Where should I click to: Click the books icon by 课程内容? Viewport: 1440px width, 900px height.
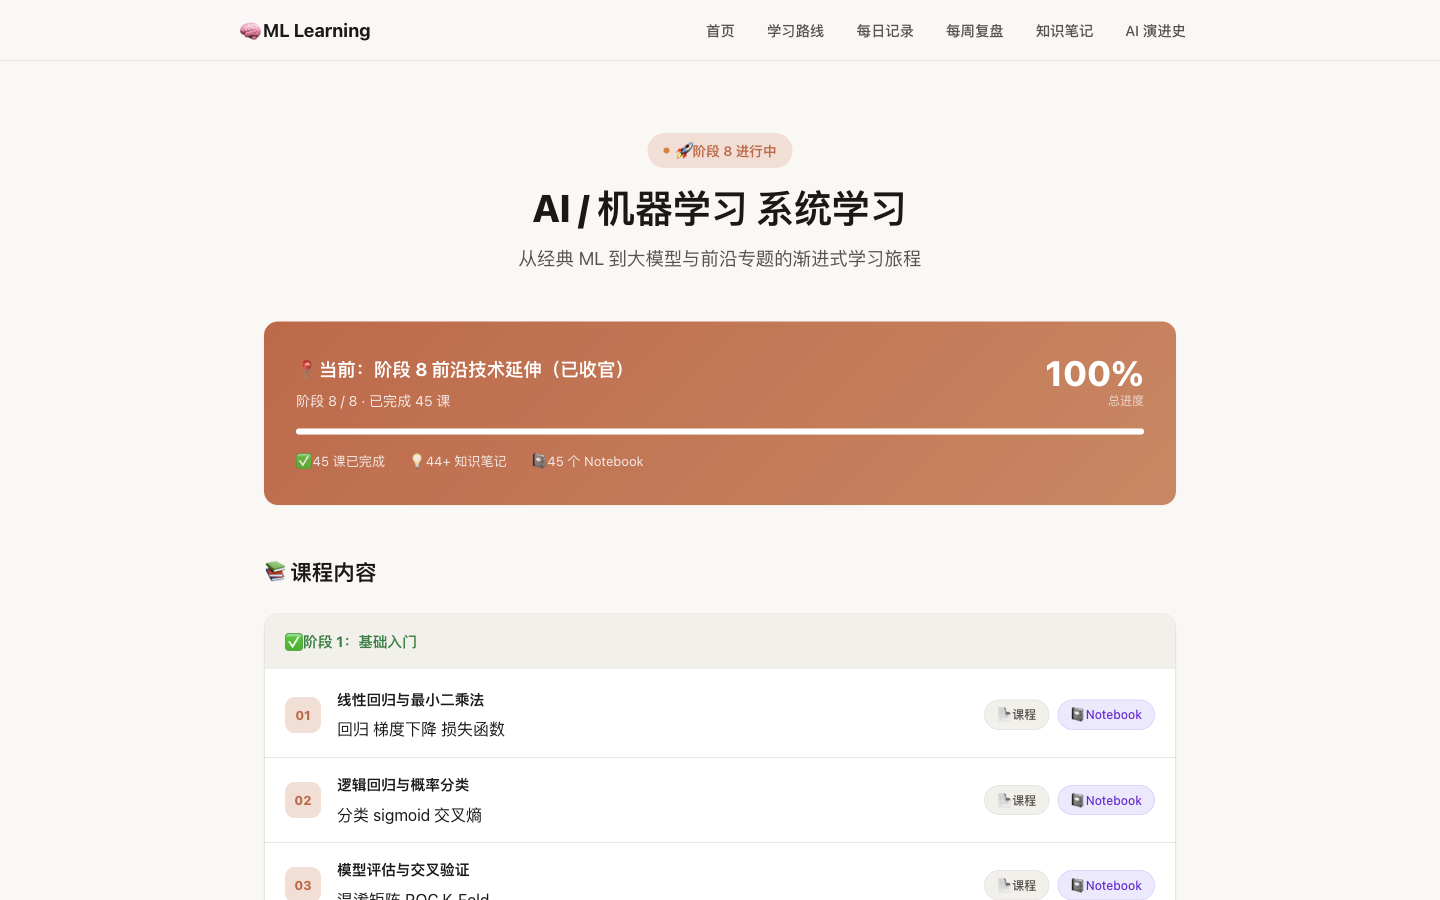click(x=275, y=572)
